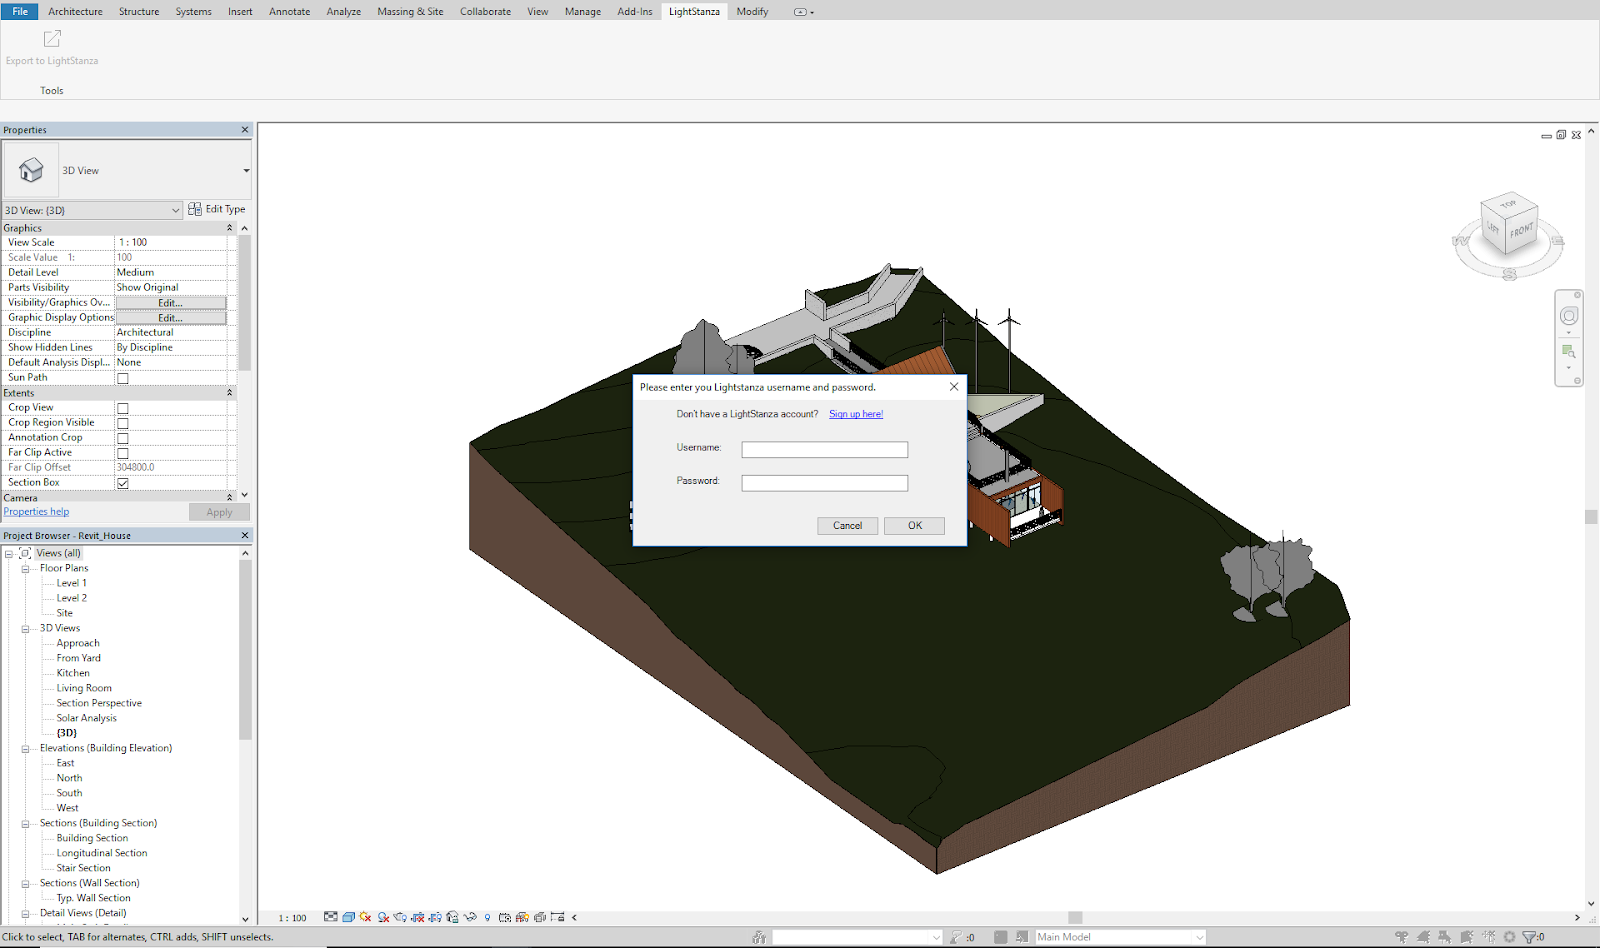Click the Select Pinned Elements status icon

[x=1444, y=937]
